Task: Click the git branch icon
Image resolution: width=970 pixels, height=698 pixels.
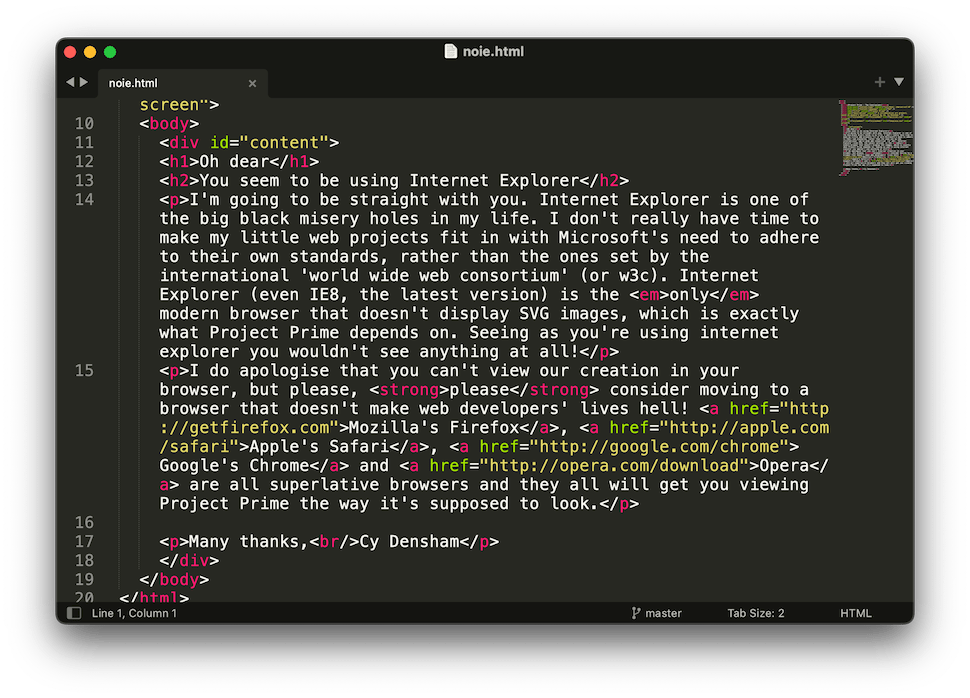Action: pyautogui.click(x=635, y=613)
